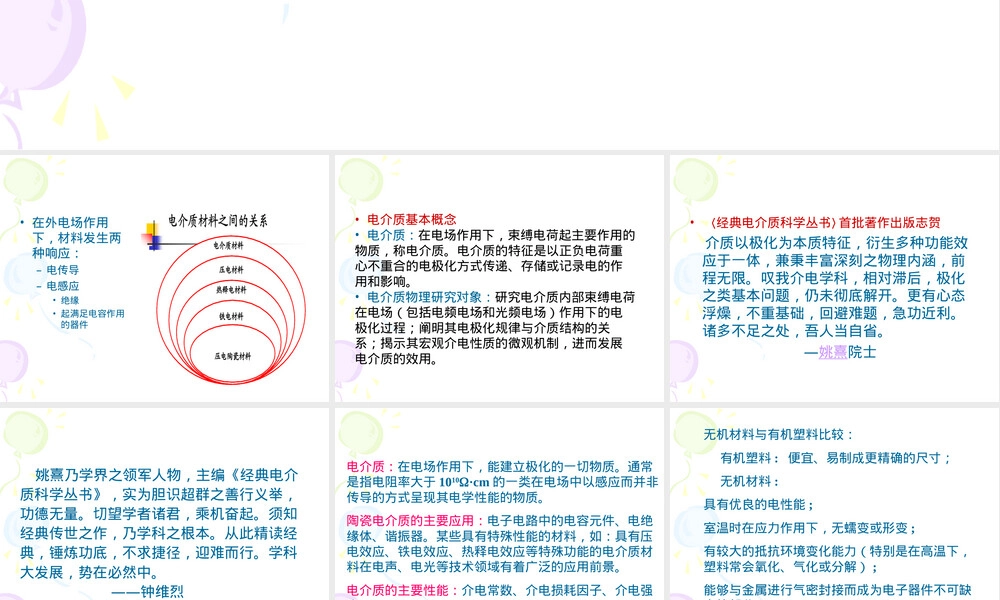Click the paragraph starting 姚熹乃学界之领军人物
The image size is (1000, 600).
point(159,523)
